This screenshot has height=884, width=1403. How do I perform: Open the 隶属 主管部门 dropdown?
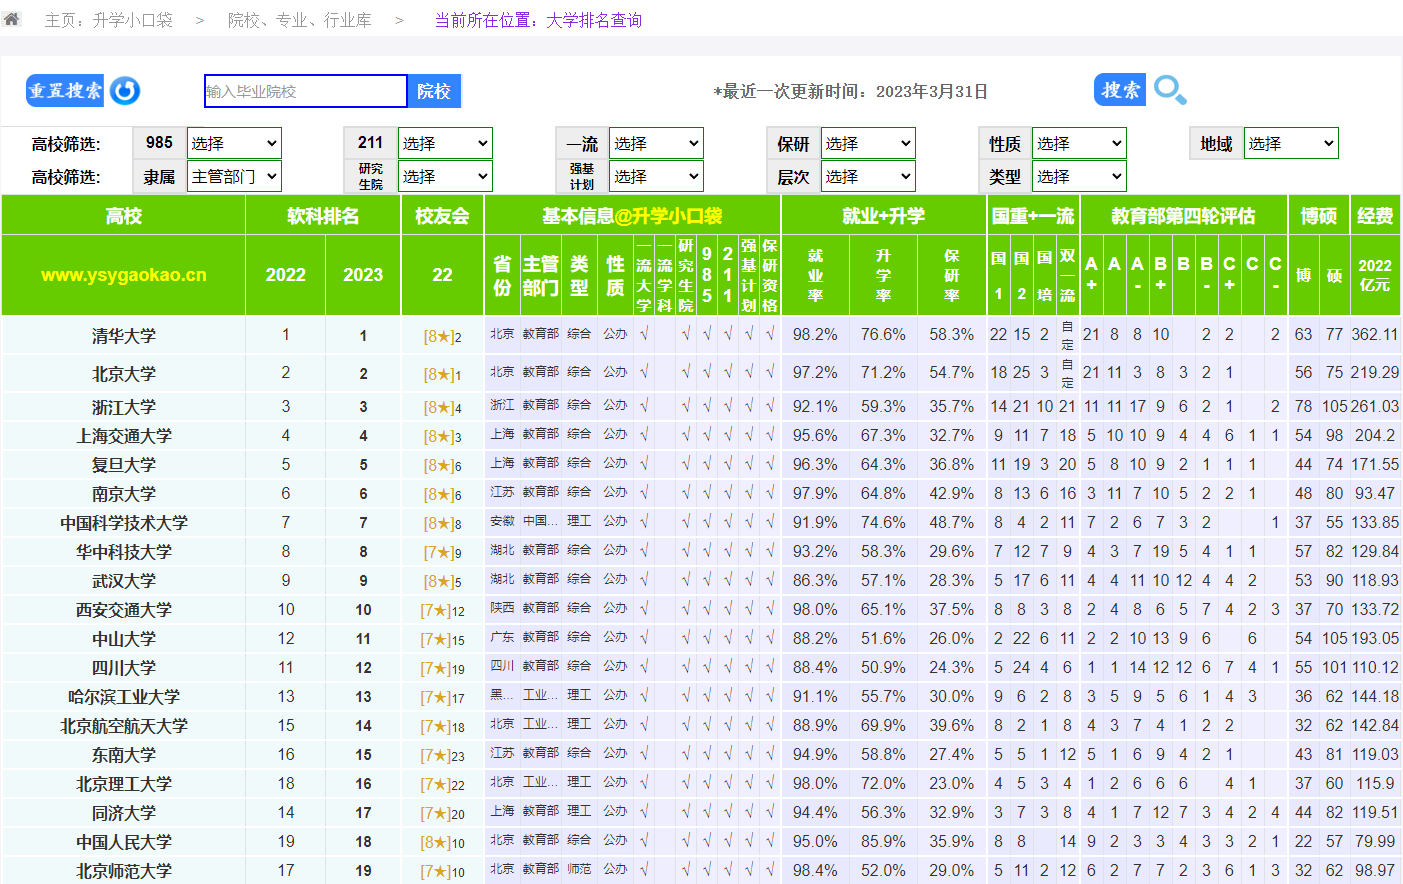[234, 176]
